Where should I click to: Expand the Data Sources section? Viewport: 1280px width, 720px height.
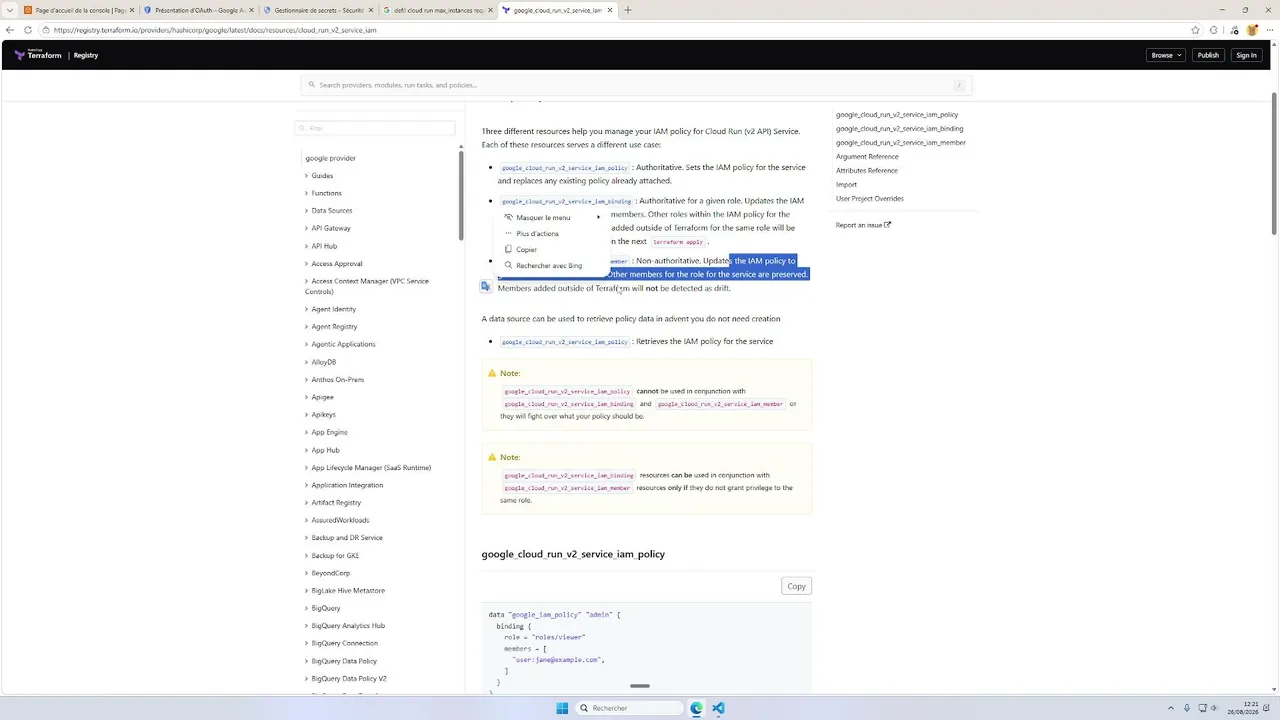pyautogui.click(x=331, y=210)
